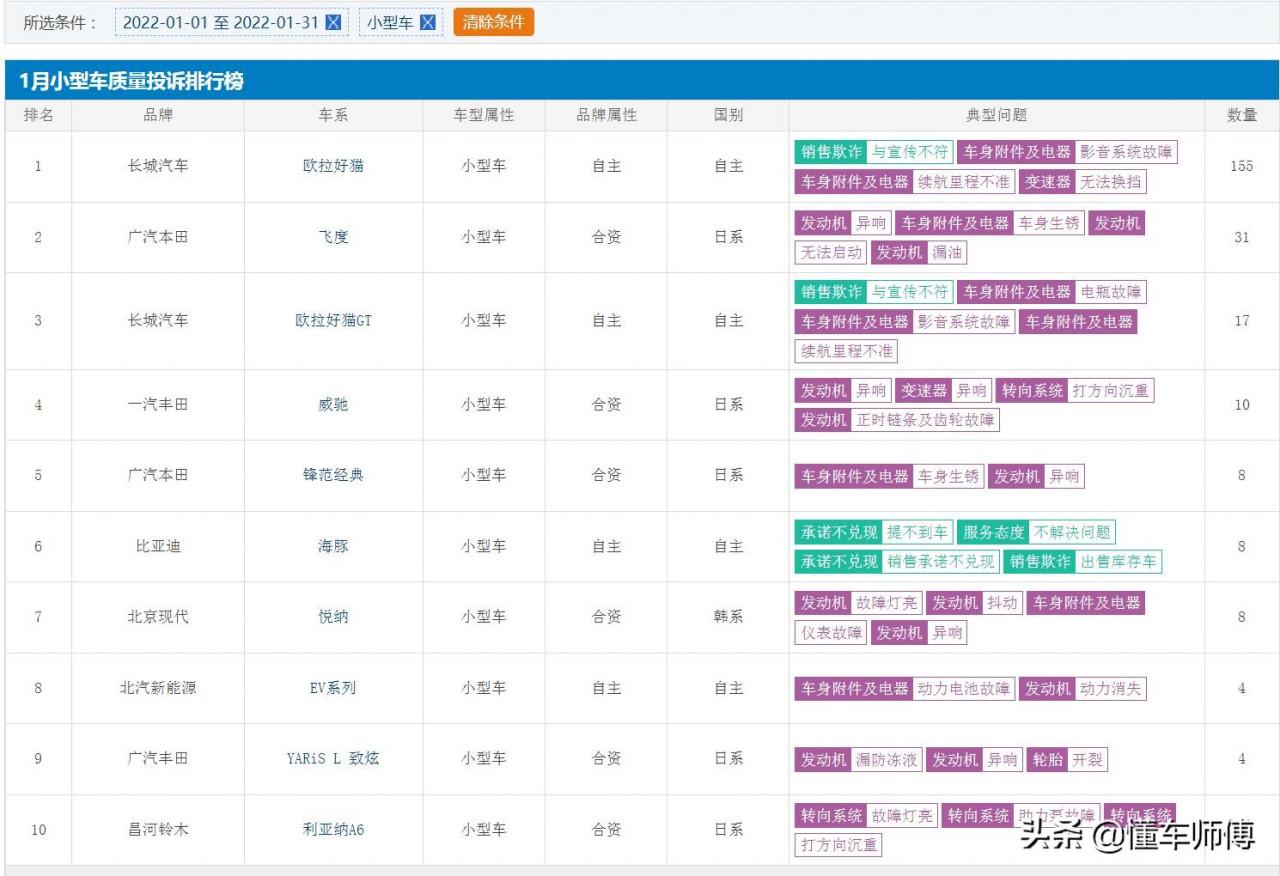Remove the 2022-01-01 date range filter

(334, 22)
